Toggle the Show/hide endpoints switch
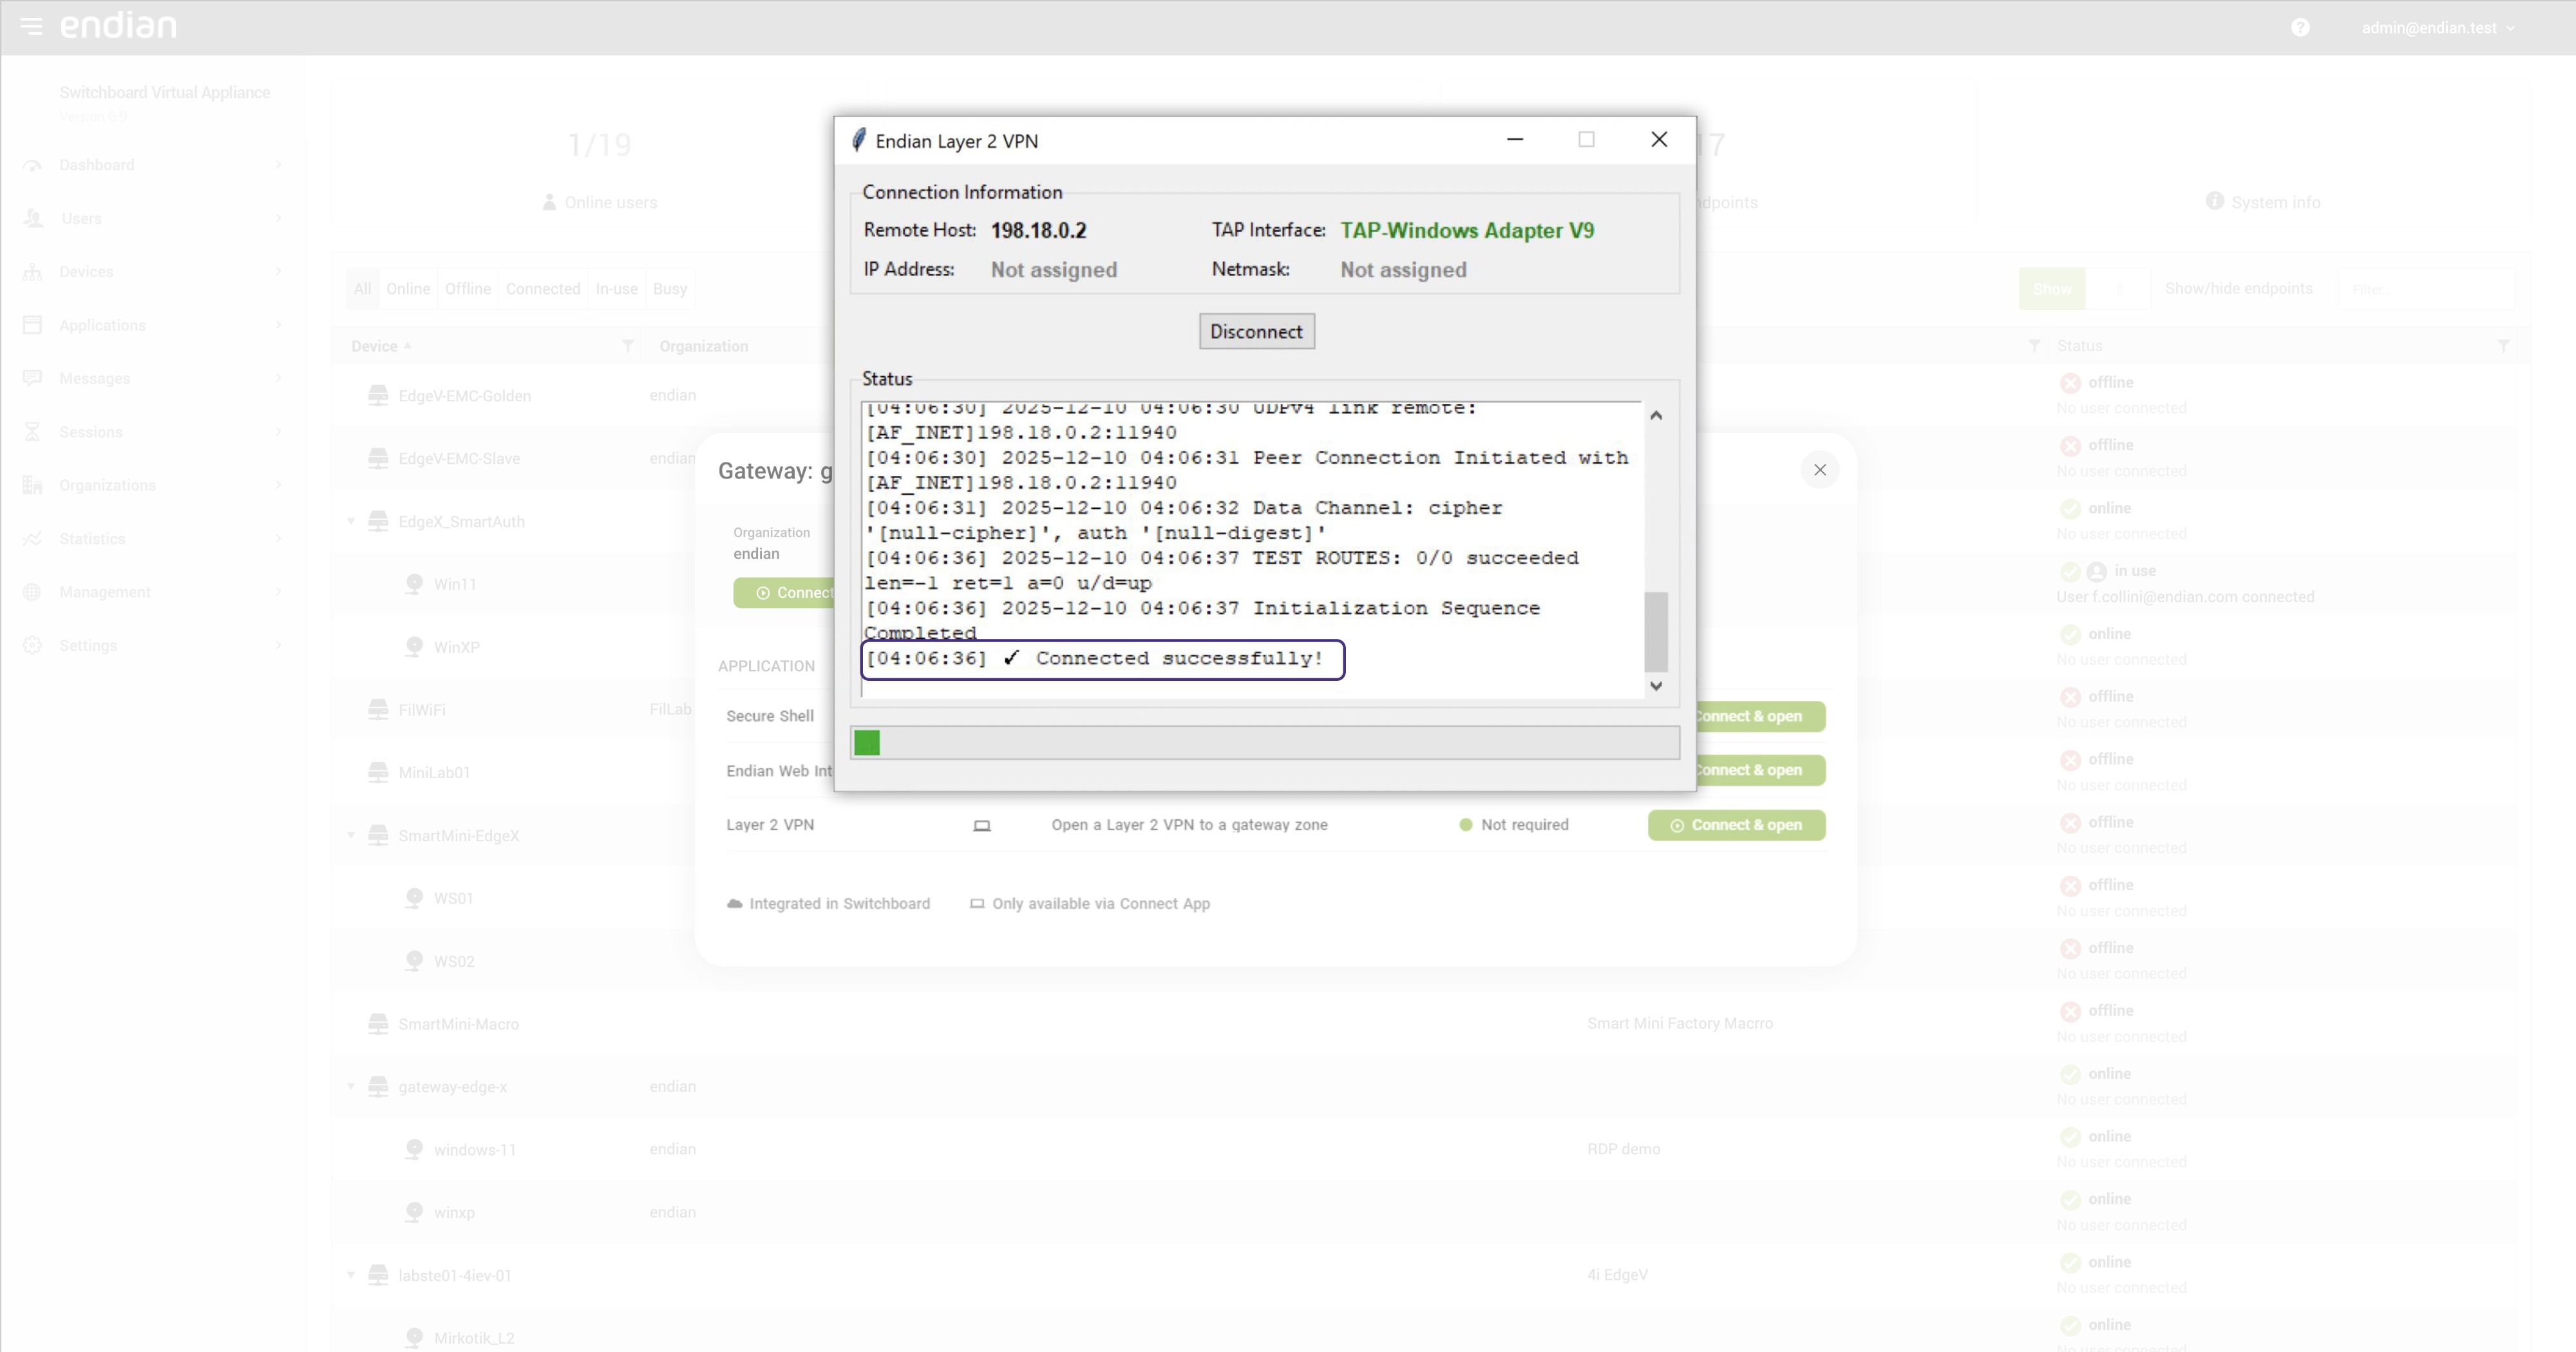Screen dimensions: 2576x1352 (x=2084, y=289)
